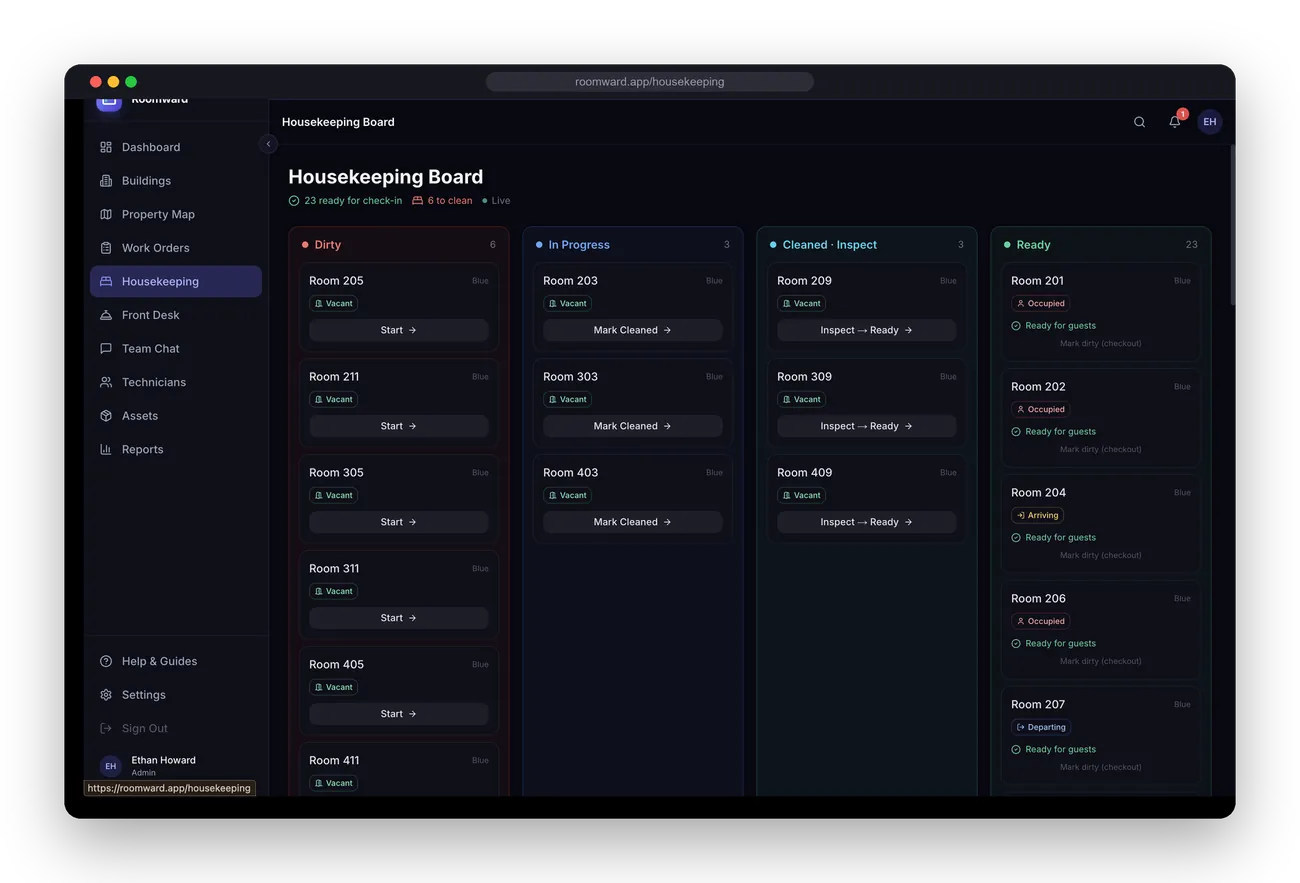Open the EH avatar in top bar
The height and width of the screenshot is (883, 1300).
click(x=1210, y=122)
